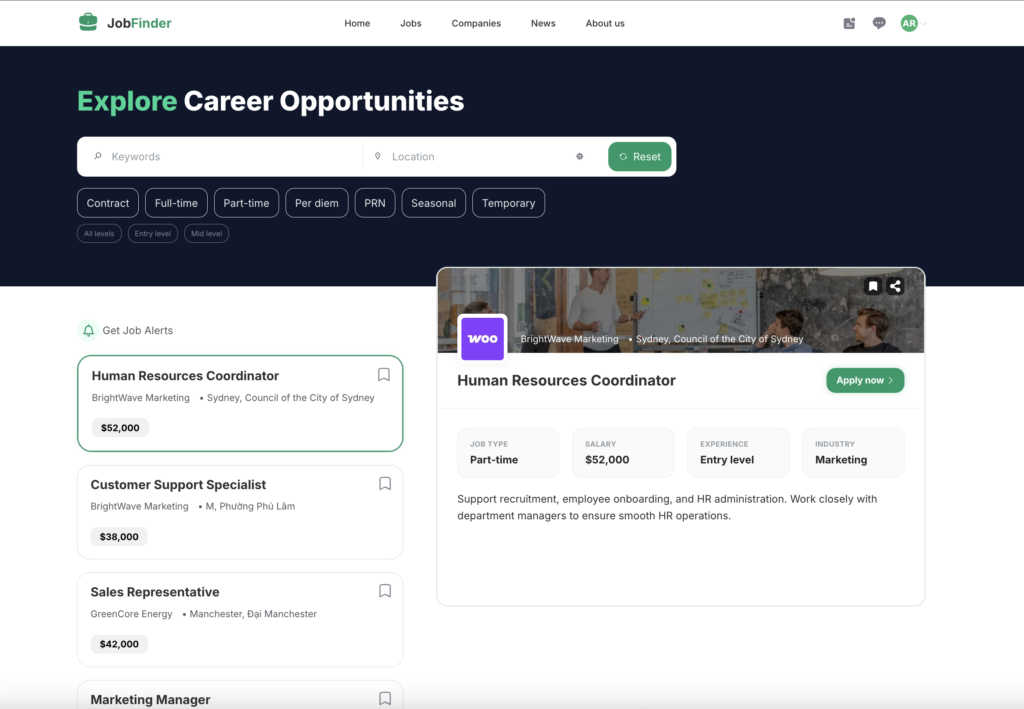The height and width of the screenshot is (709, 1024).
Task: Toggle the Part-time job type filter
Action: coord(246,203)
